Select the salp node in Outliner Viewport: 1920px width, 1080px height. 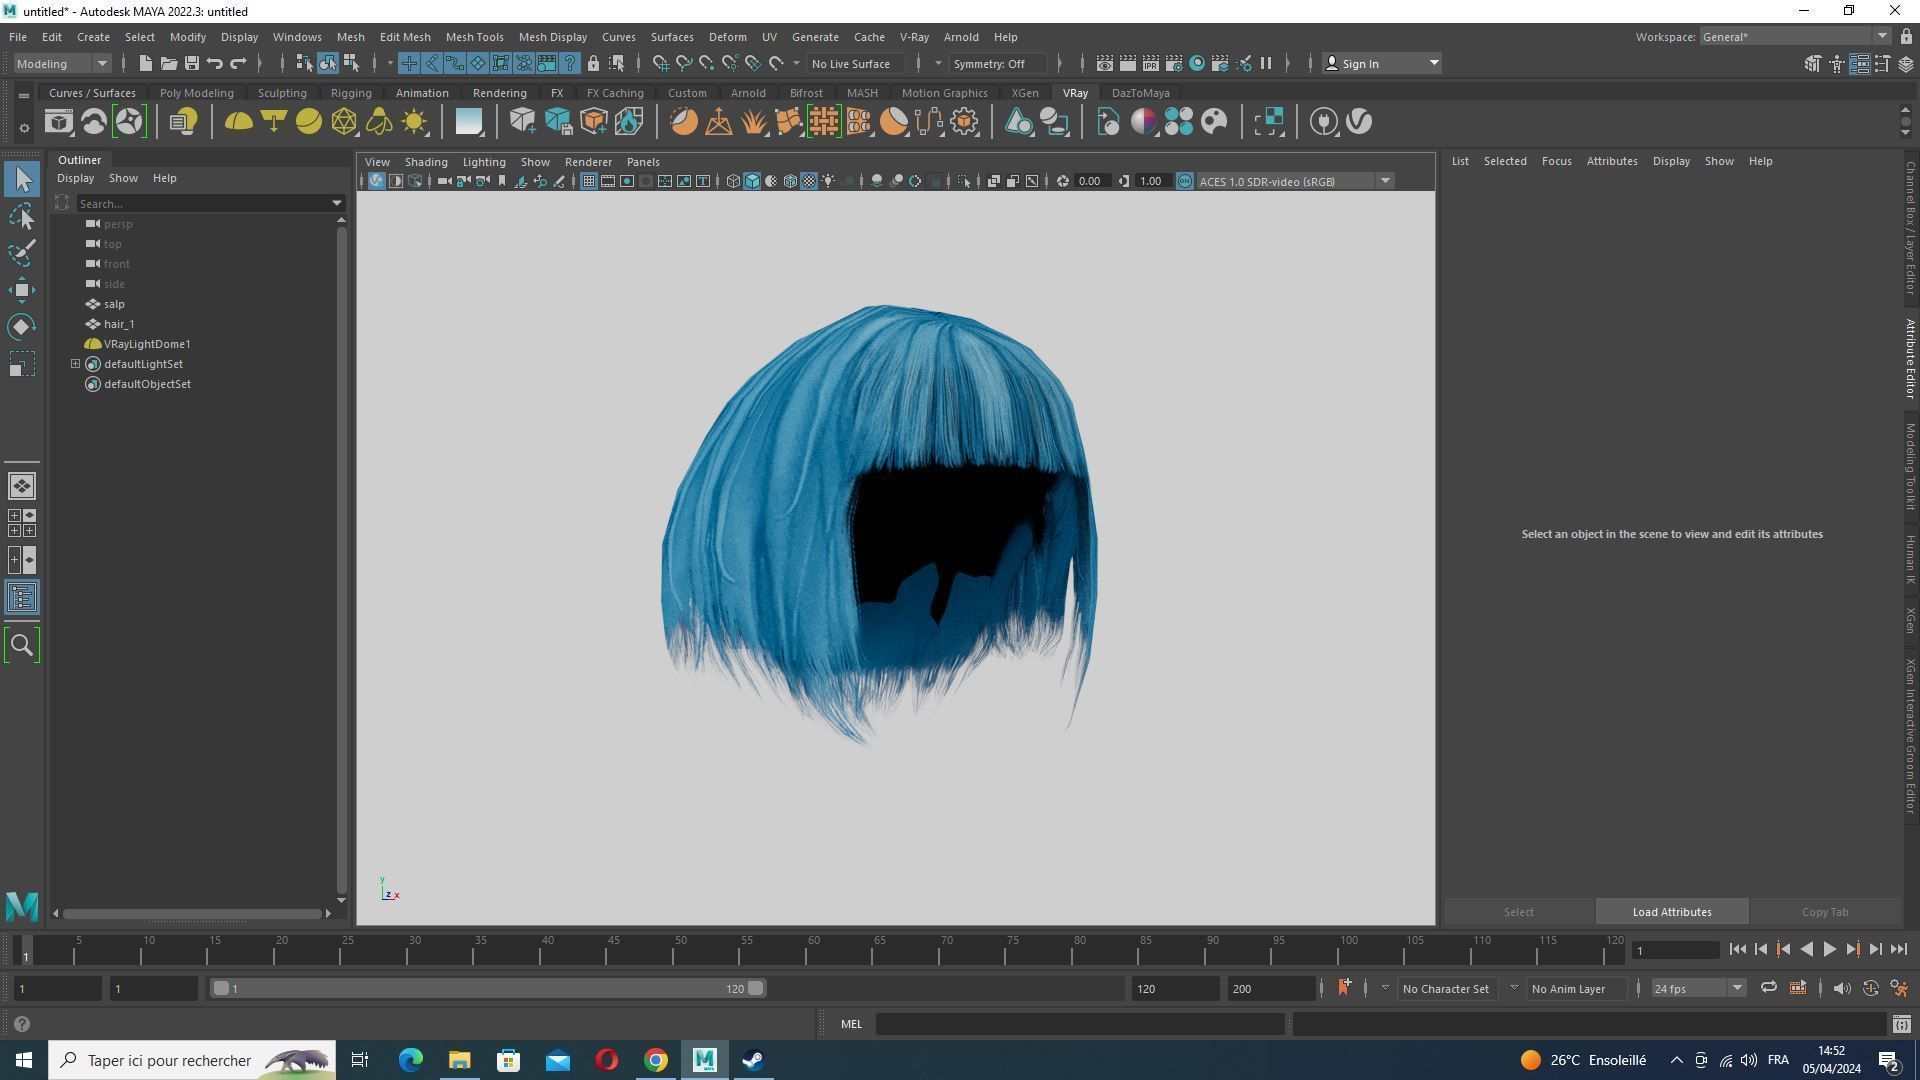coord(114,304)
